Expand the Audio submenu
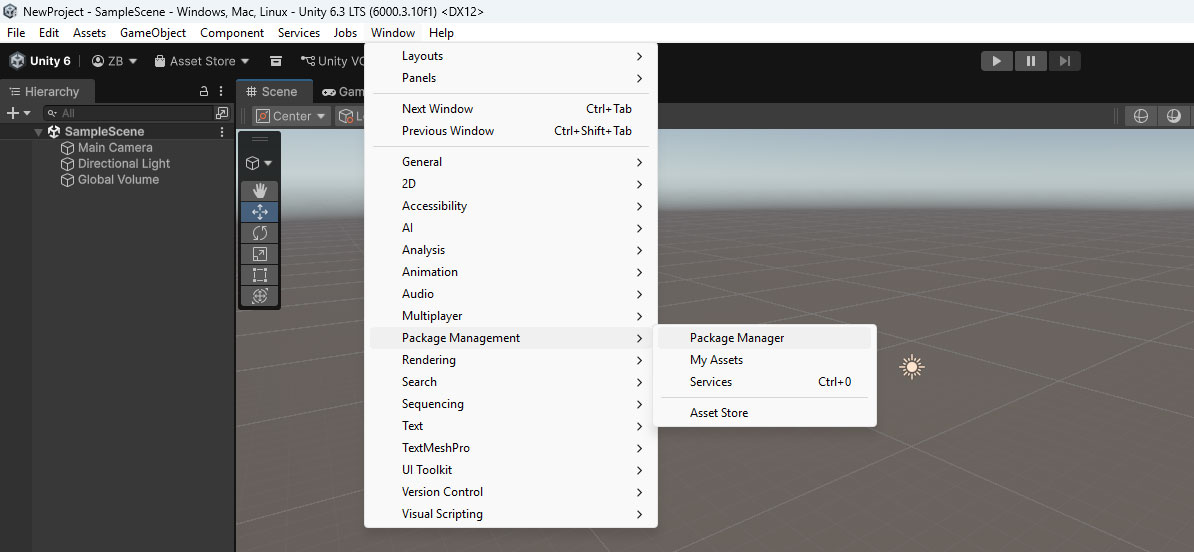The height and width of the screenshot is (552, 1194). point(510,294)
